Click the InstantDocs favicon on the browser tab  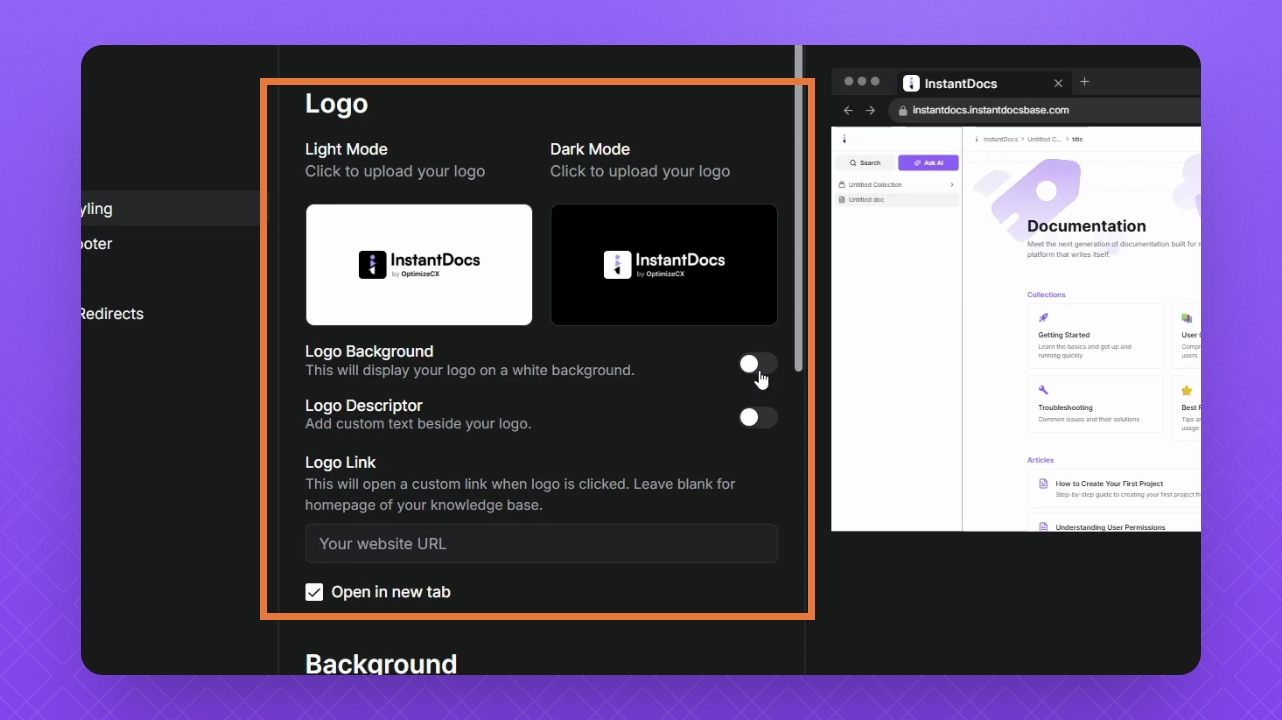911,83
